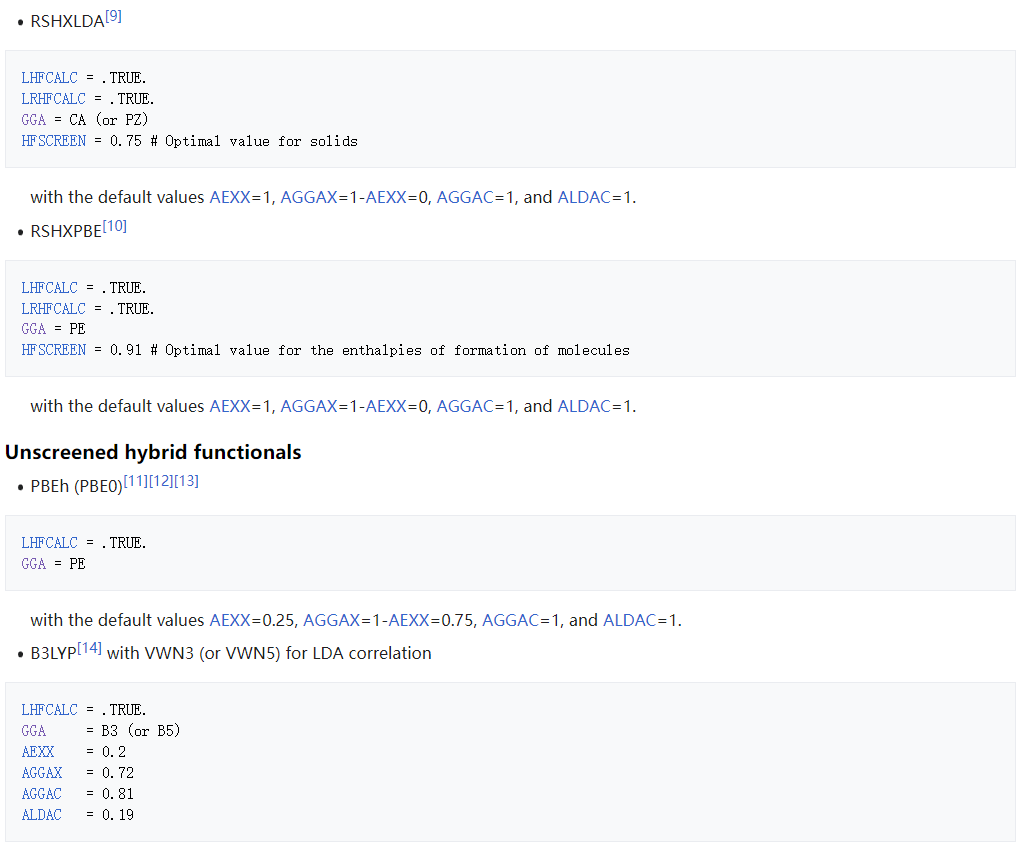Click AGGAX link below the RSHXPBE block
This screenshot has width=1027, height=849.
308,406
